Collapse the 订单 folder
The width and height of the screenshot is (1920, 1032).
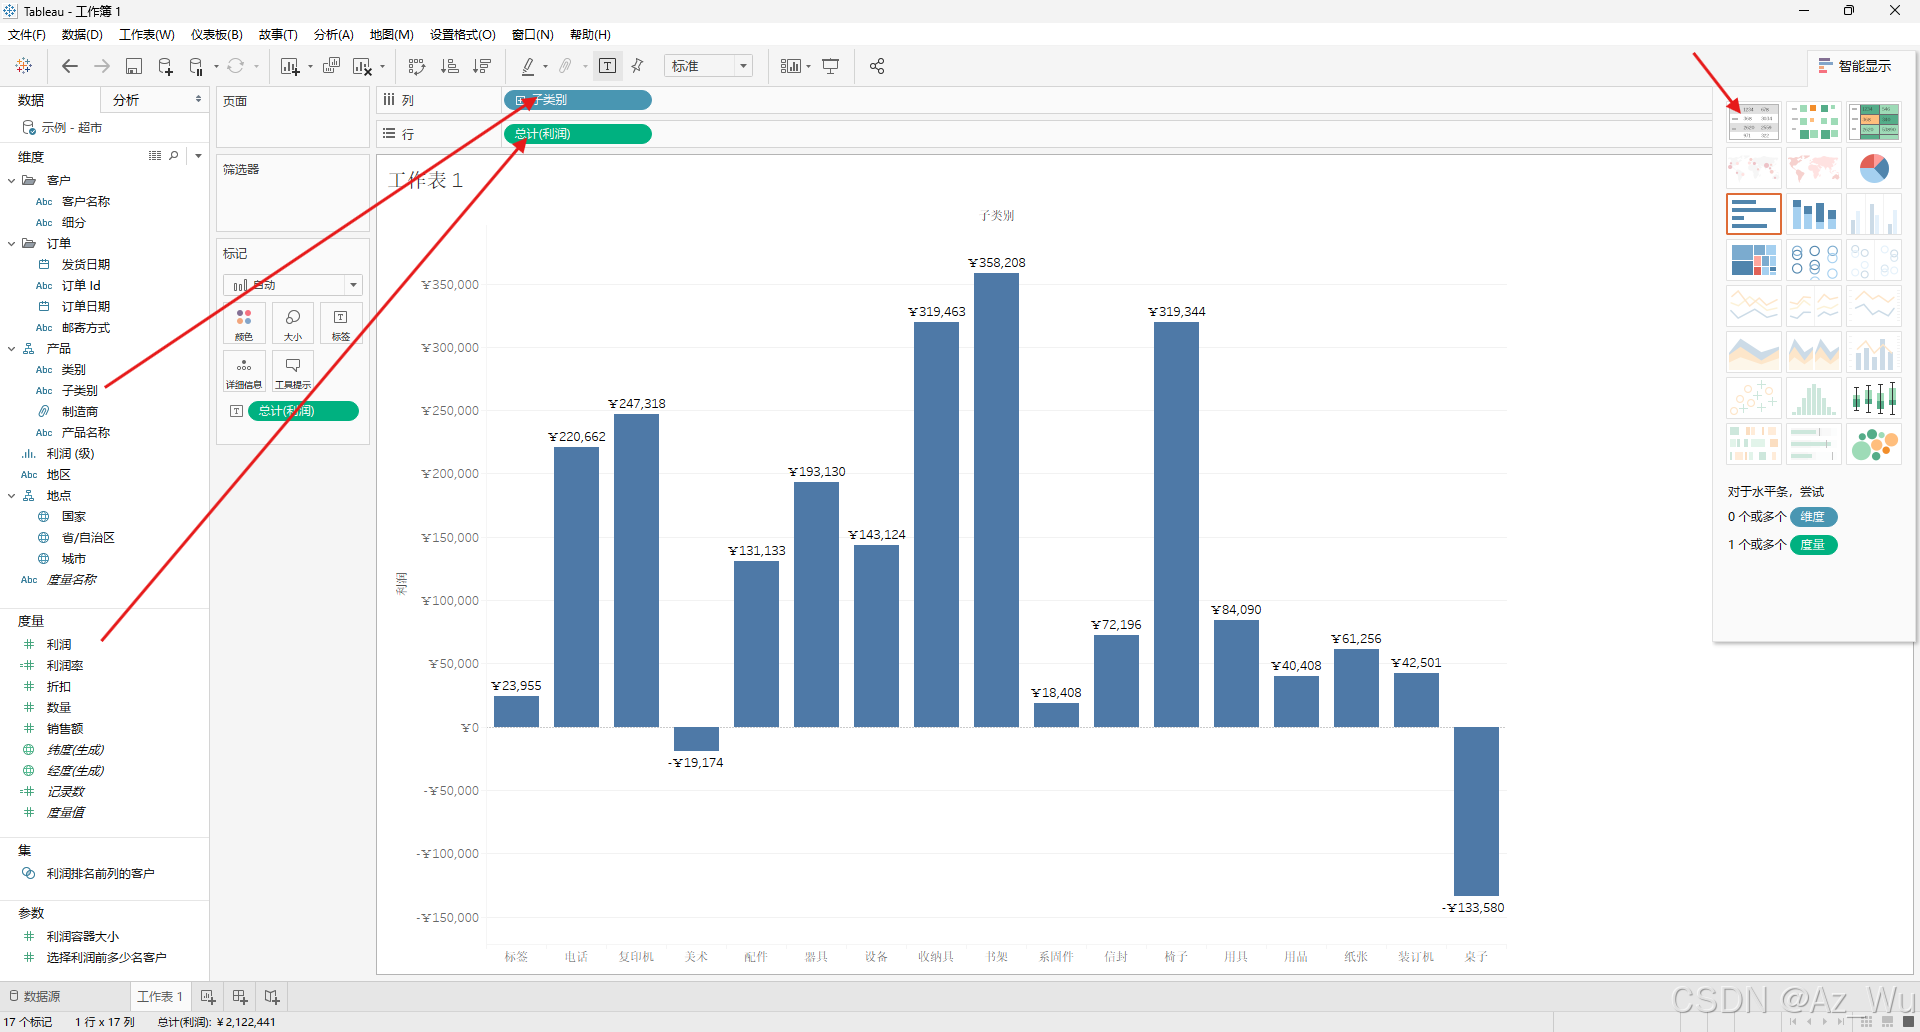tap(11, 244)
